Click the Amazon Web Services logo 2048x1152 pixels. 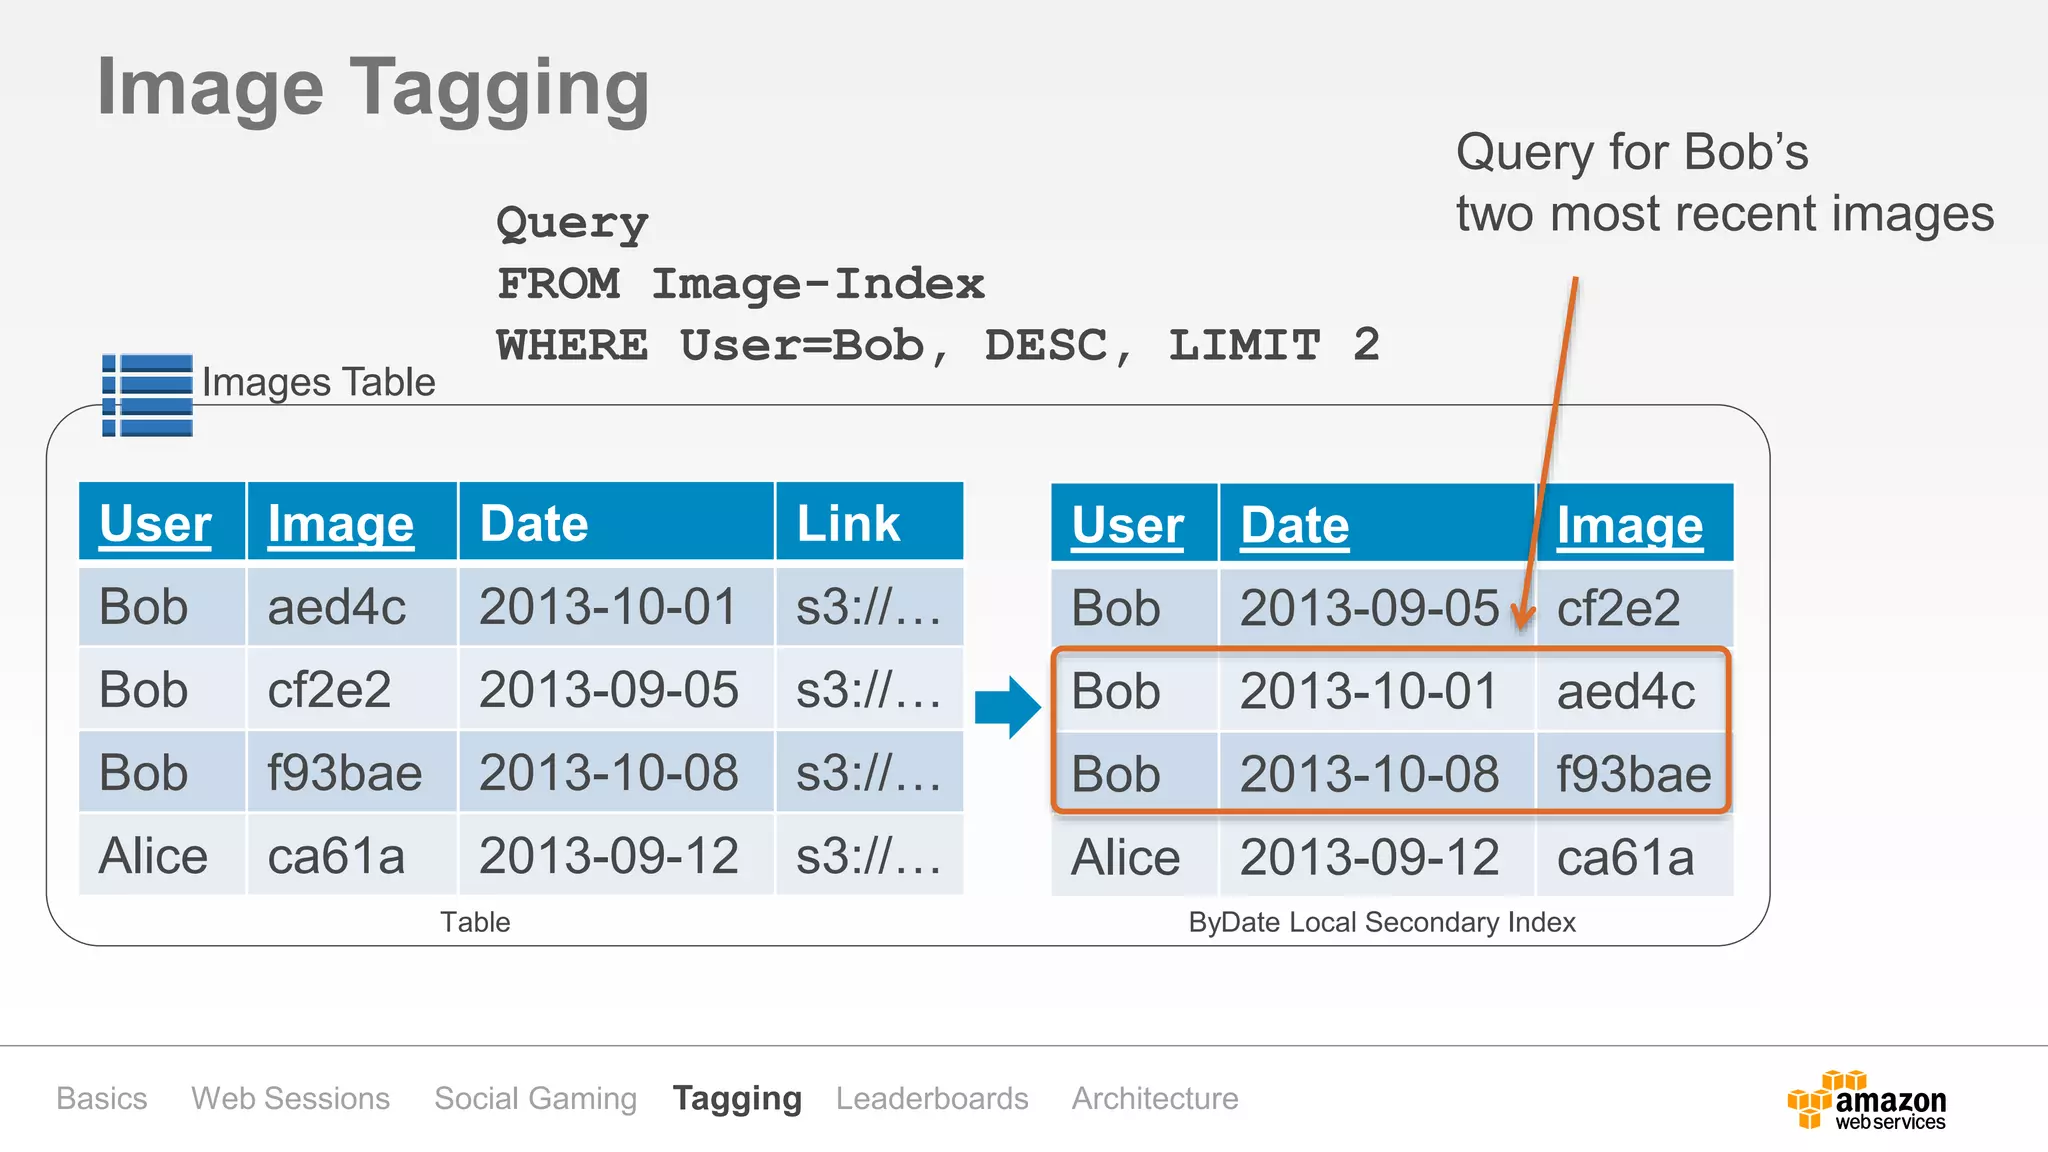(1867, 1100)
